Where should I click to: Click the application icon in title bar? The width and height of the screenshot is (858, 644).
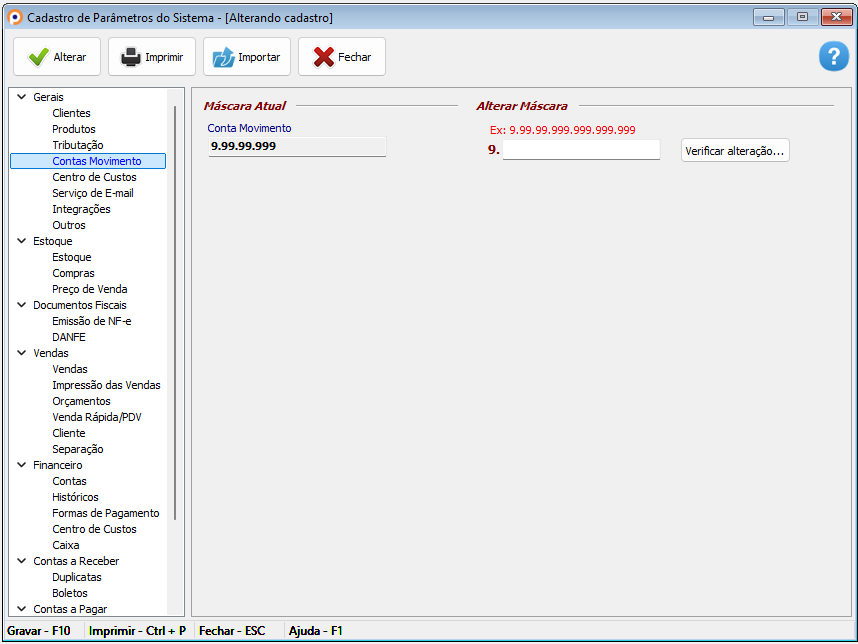tap(15, 18)
